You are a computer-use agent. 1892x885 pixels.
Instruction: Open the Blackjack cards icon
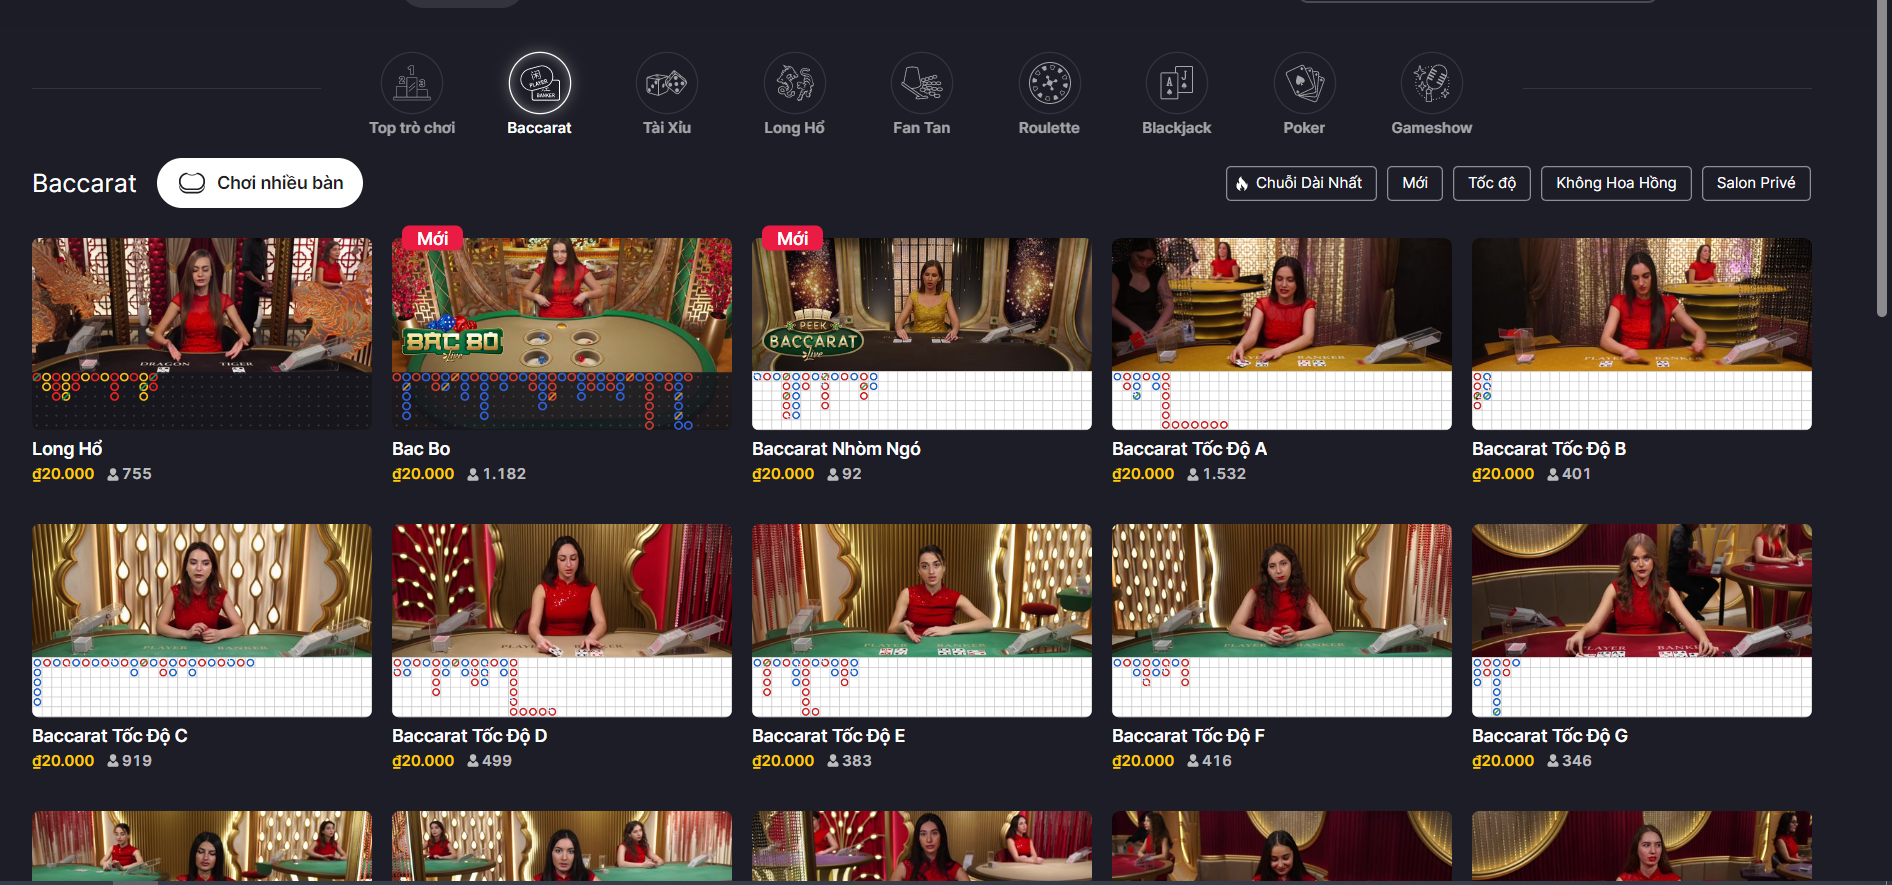[1177, 83]
